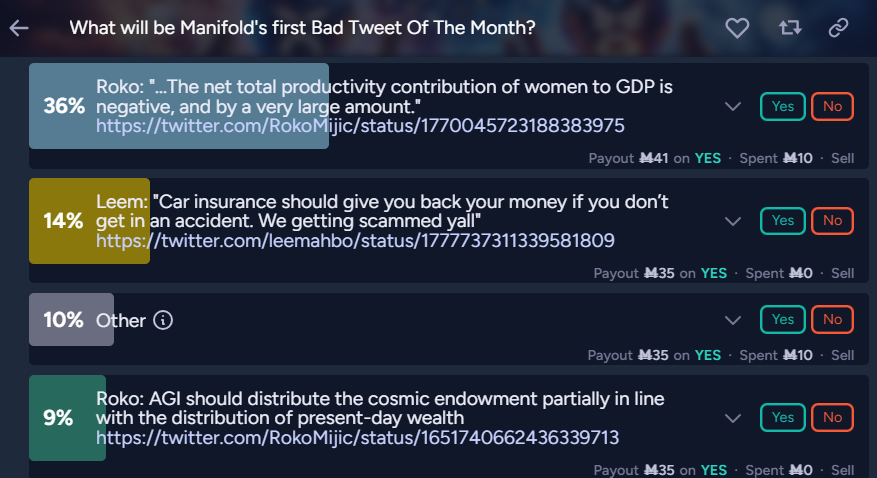Copy market link with the chain icon

(x=838, y=27)
